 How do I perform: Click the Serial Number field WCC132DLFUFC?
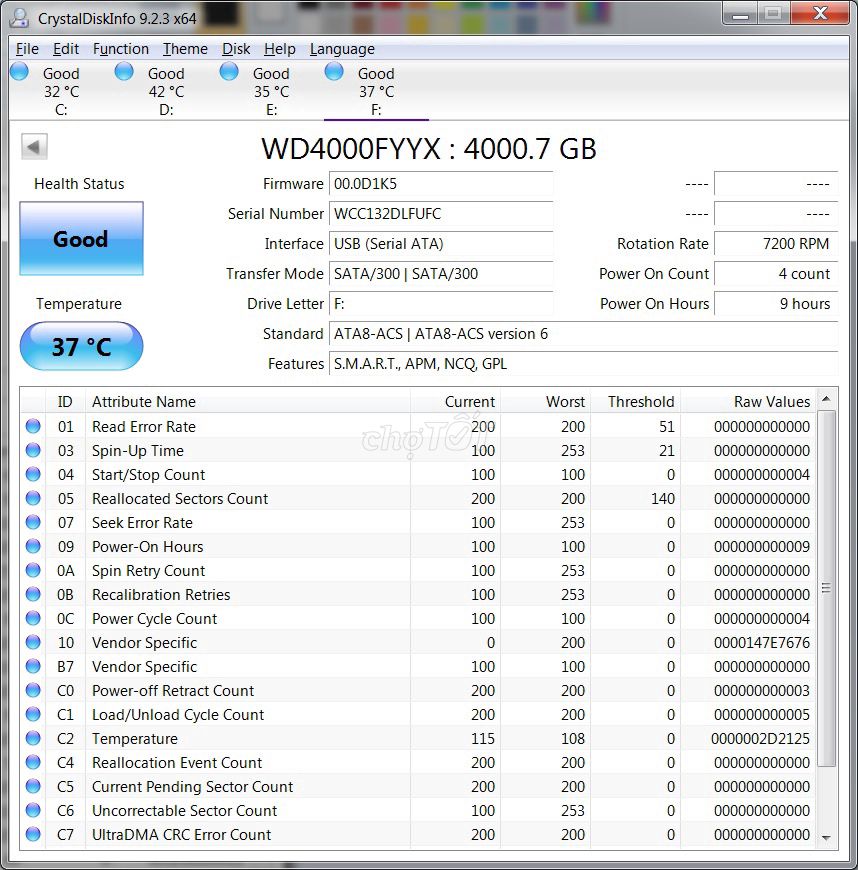click(441, 214)
